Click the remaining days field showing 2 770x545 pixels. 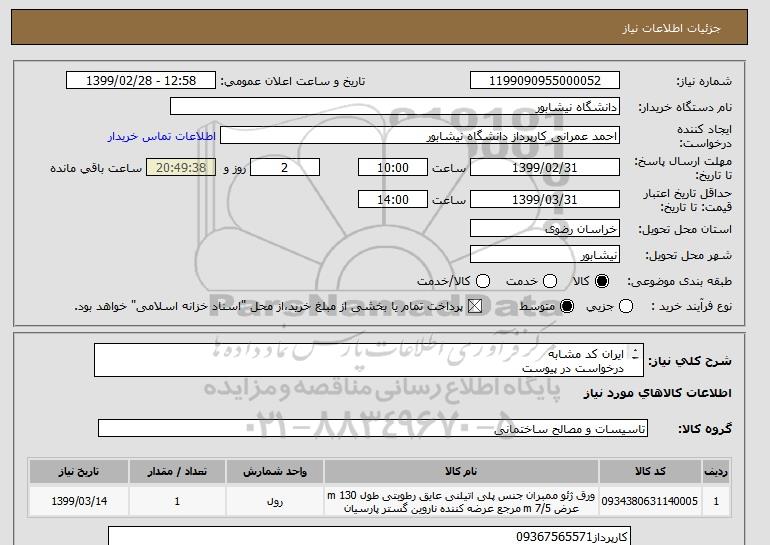coord(285,167)
